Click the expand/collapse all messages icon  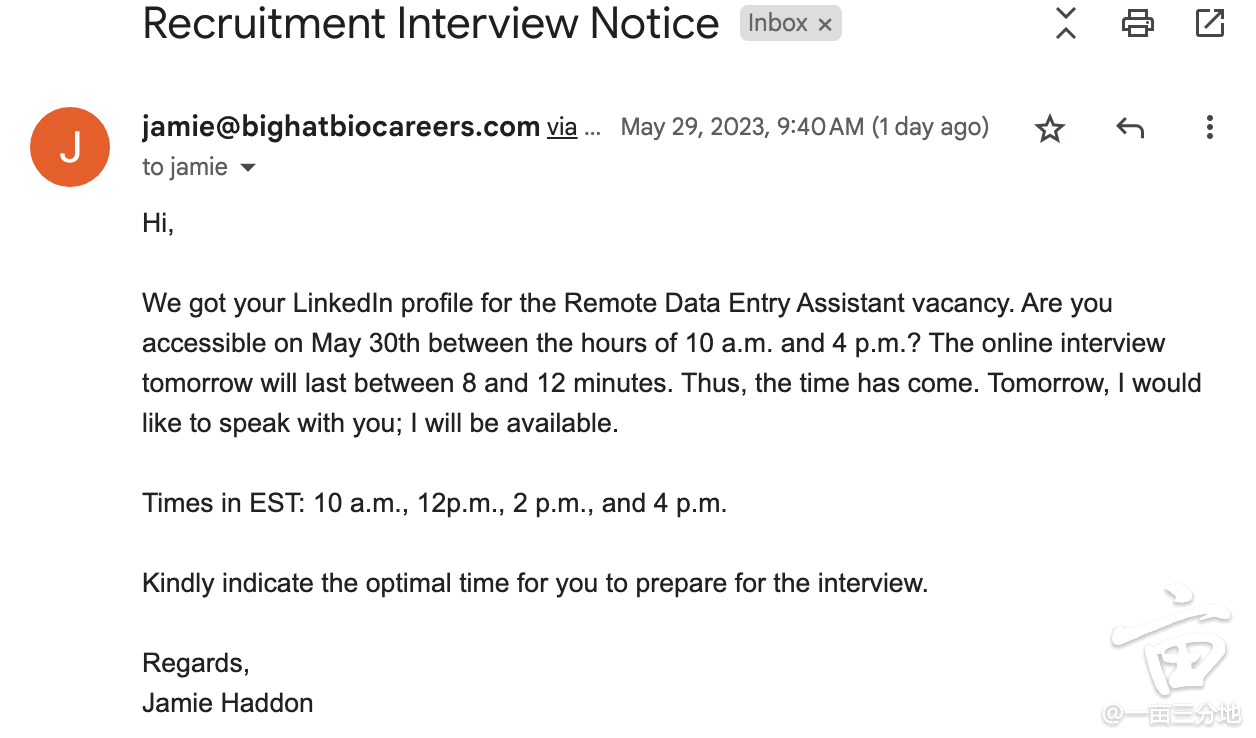[x=1066, y=23]
